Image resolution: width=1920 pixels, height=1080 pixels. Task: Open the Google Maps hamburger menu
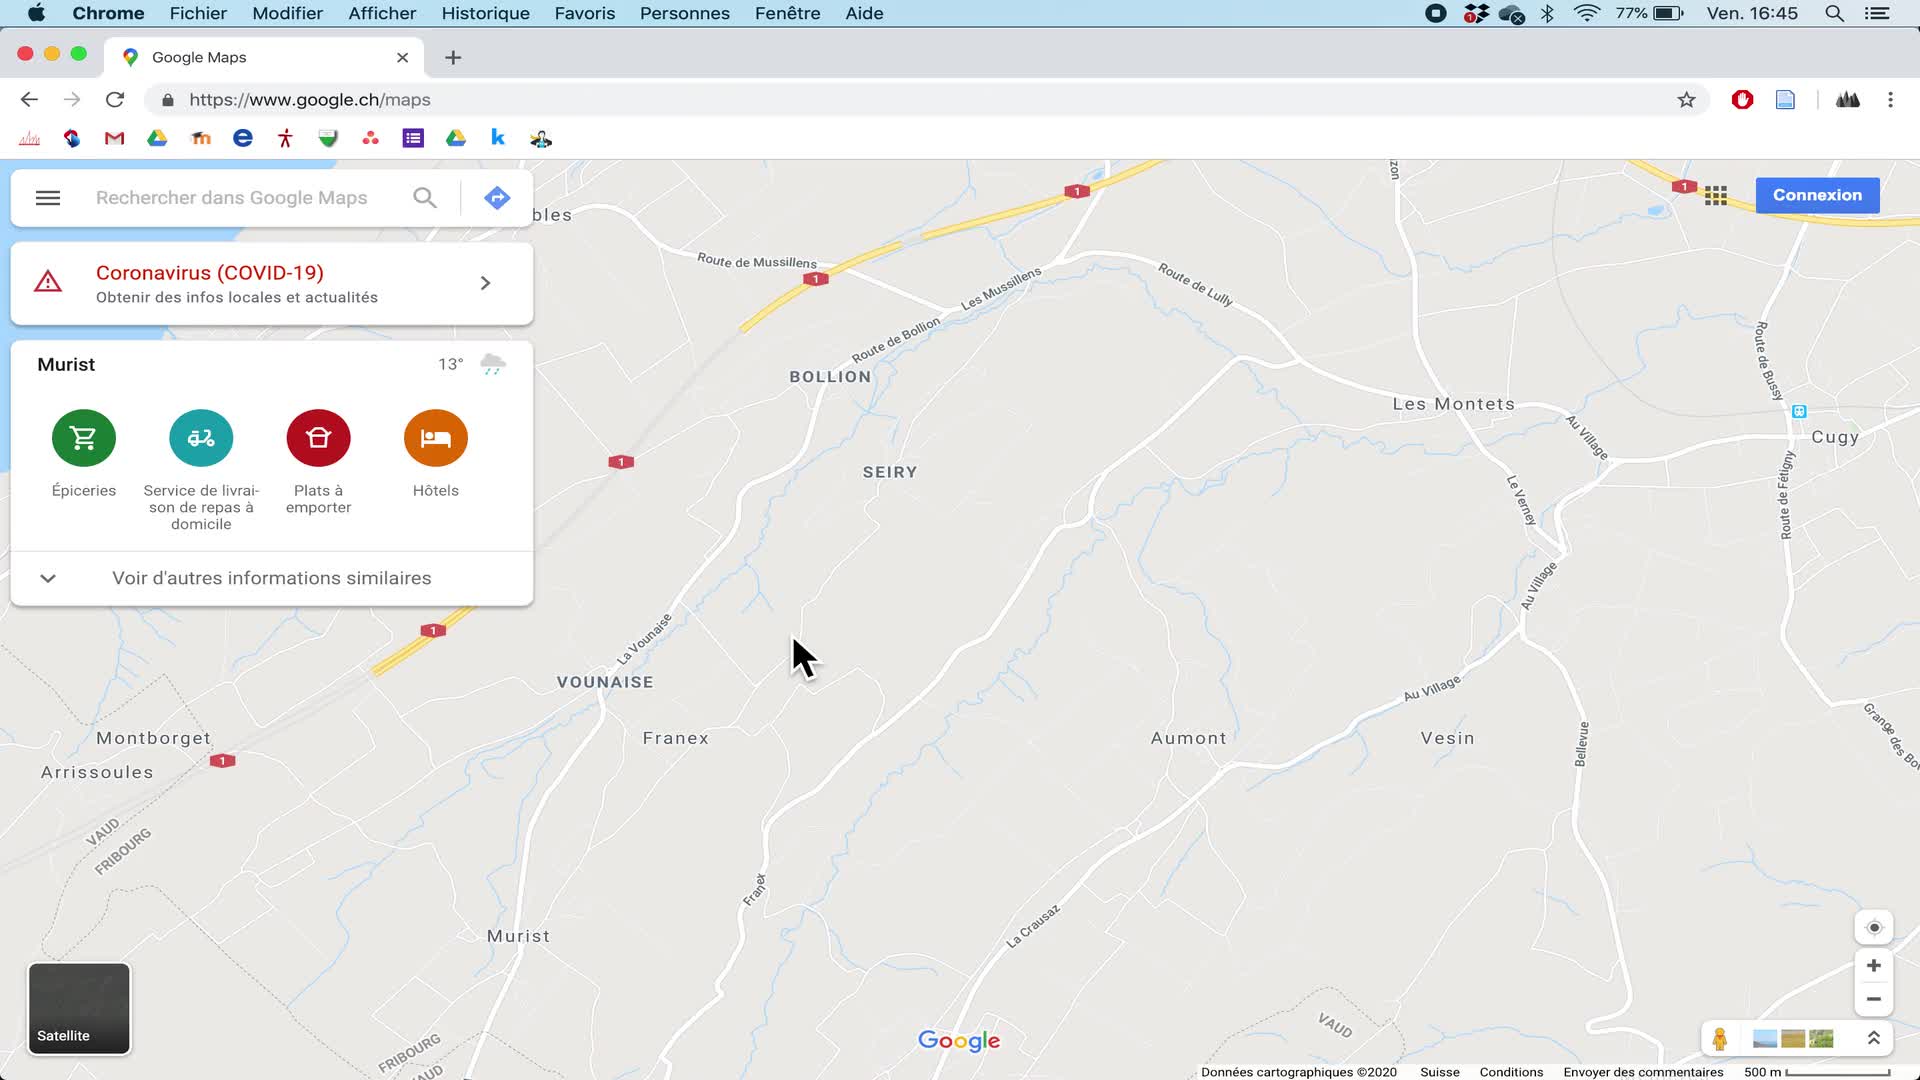(48, 198)
